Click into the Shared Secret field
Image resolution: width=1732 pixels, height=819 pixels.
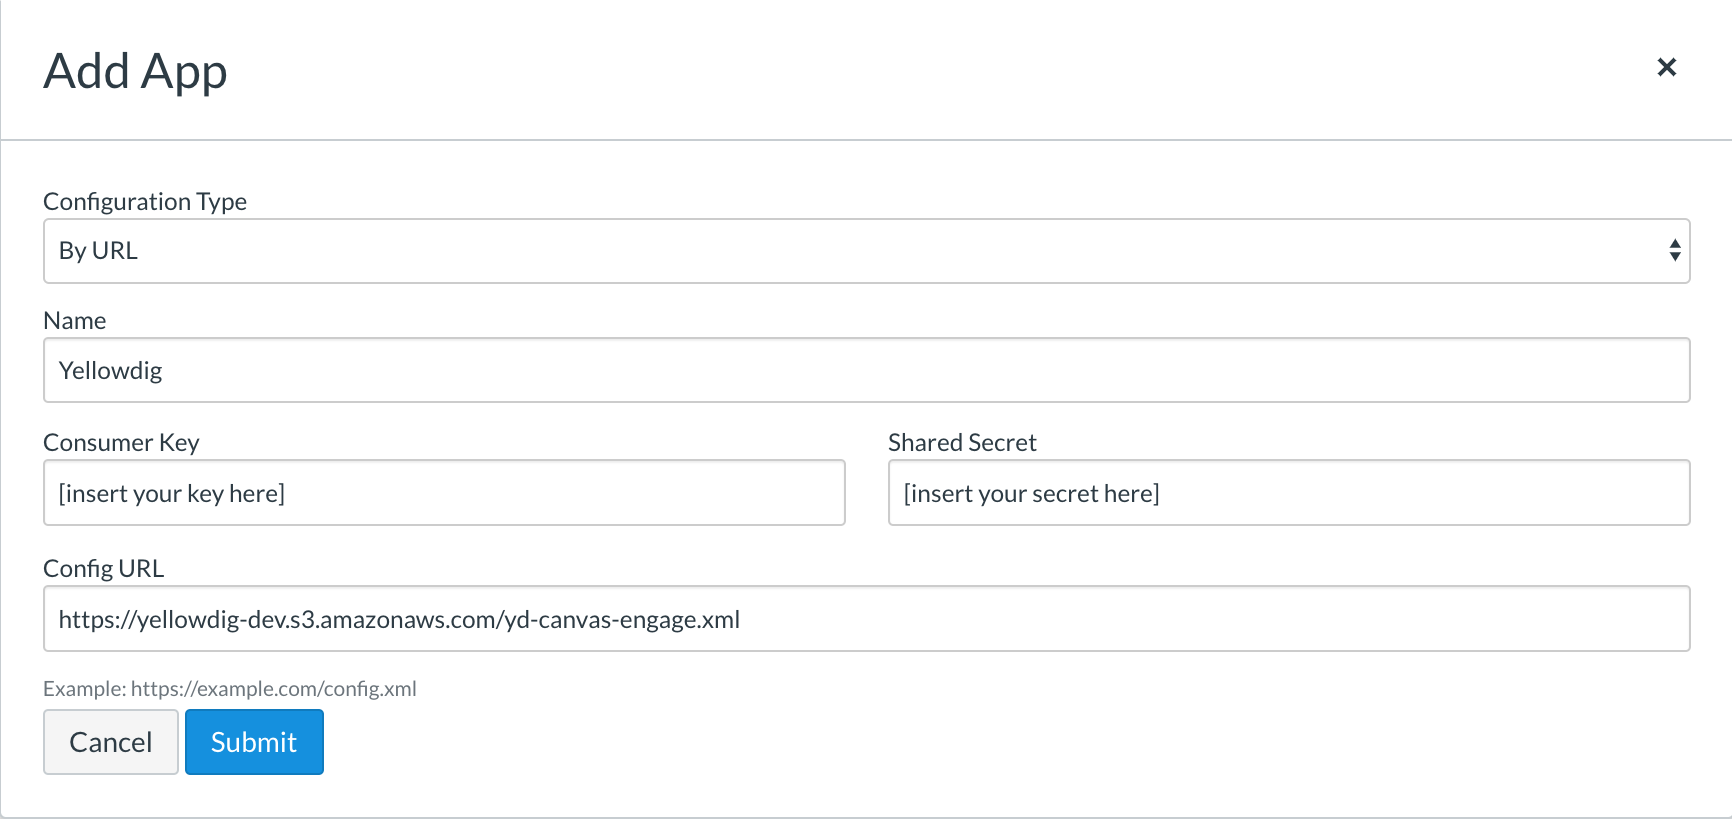(1289, 493)
